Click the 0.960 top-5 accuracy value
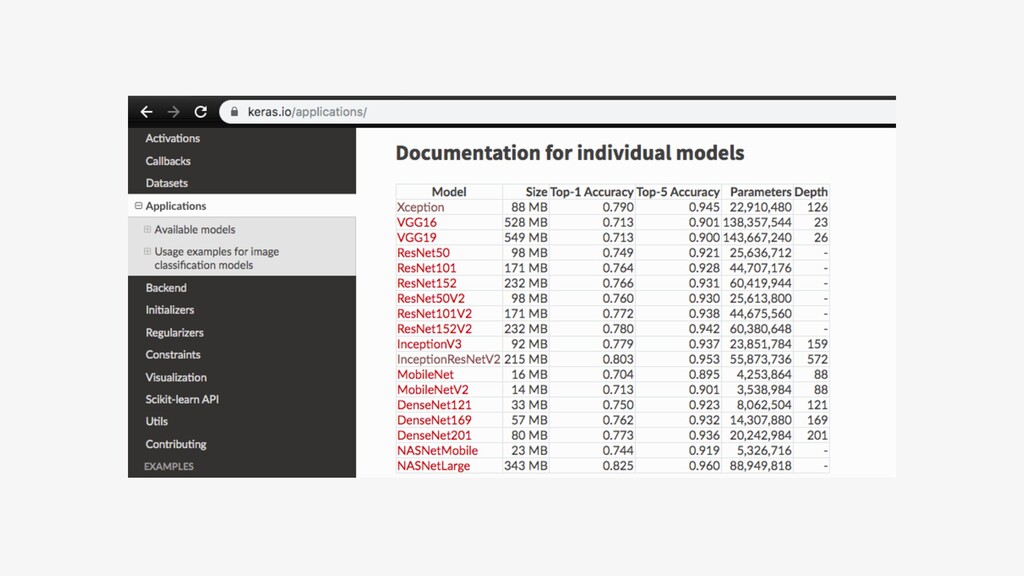Image resolution: width=1024 pixels, height=576 pixels. tap(704, 466)
